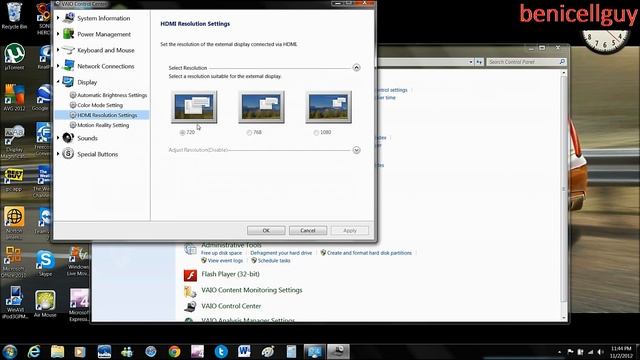
Task: Open the Power Management category
Action: (x=104, y=34)
